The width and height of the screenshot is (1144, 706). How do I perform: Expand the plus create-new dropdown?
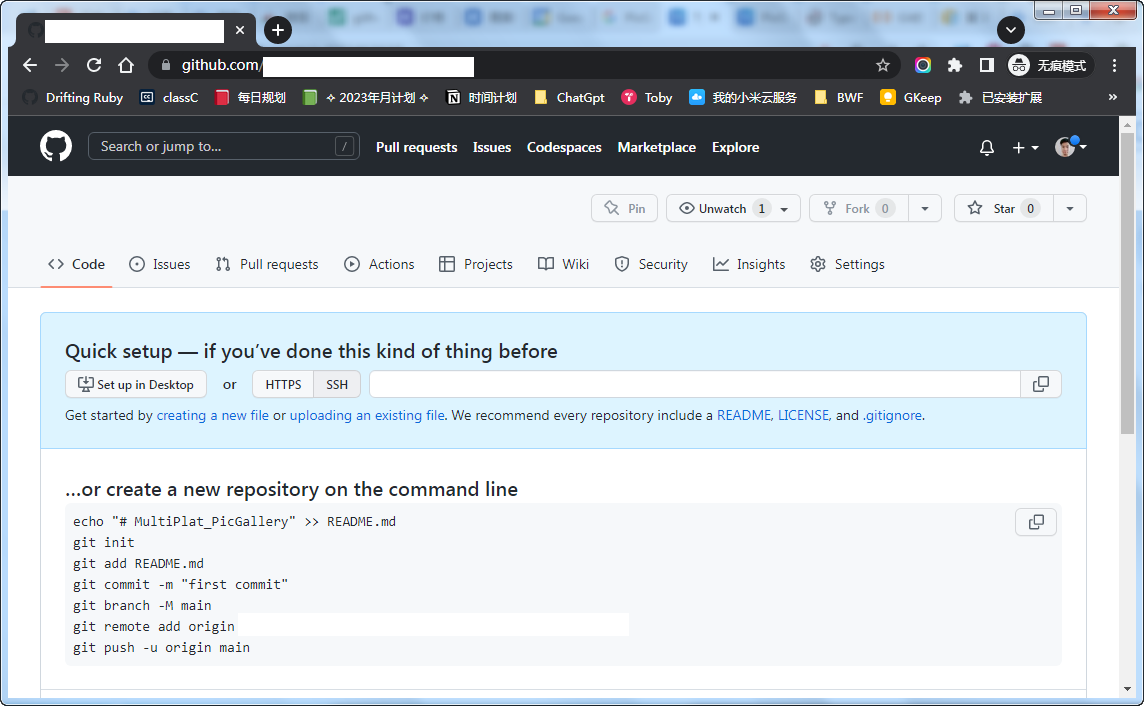tap(1025, 148)
